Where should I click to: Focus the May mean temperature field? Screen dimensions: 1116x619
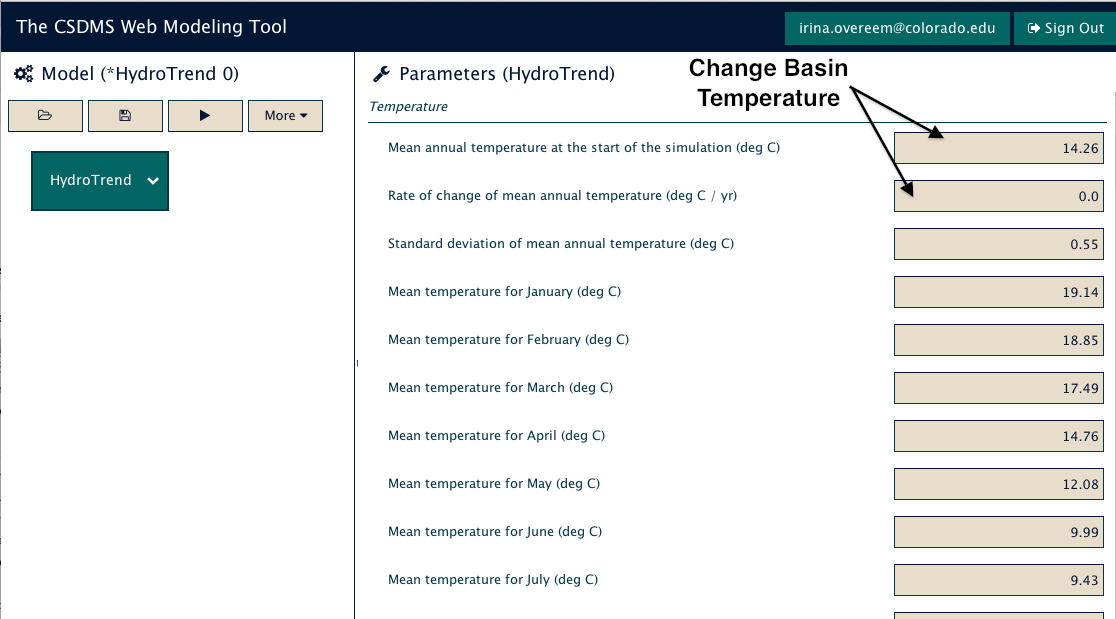click(x=999, y=484)
